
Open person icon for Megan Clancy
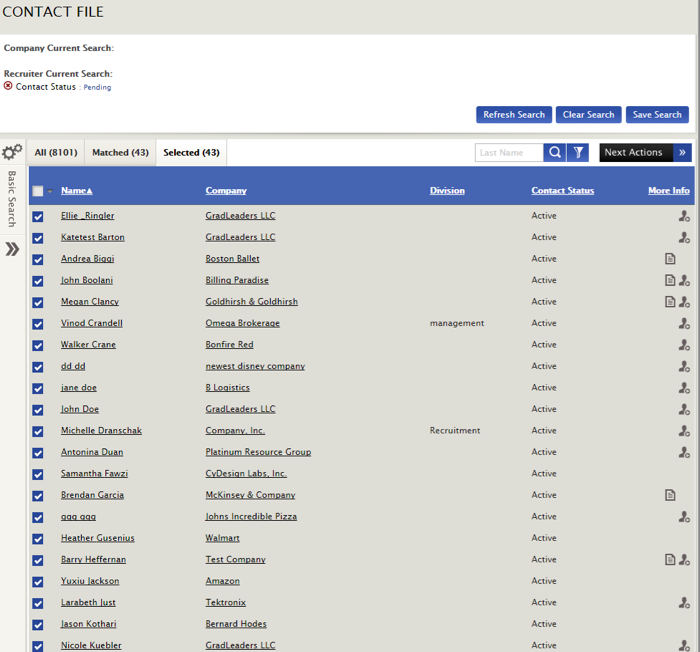tap(684, 301)
